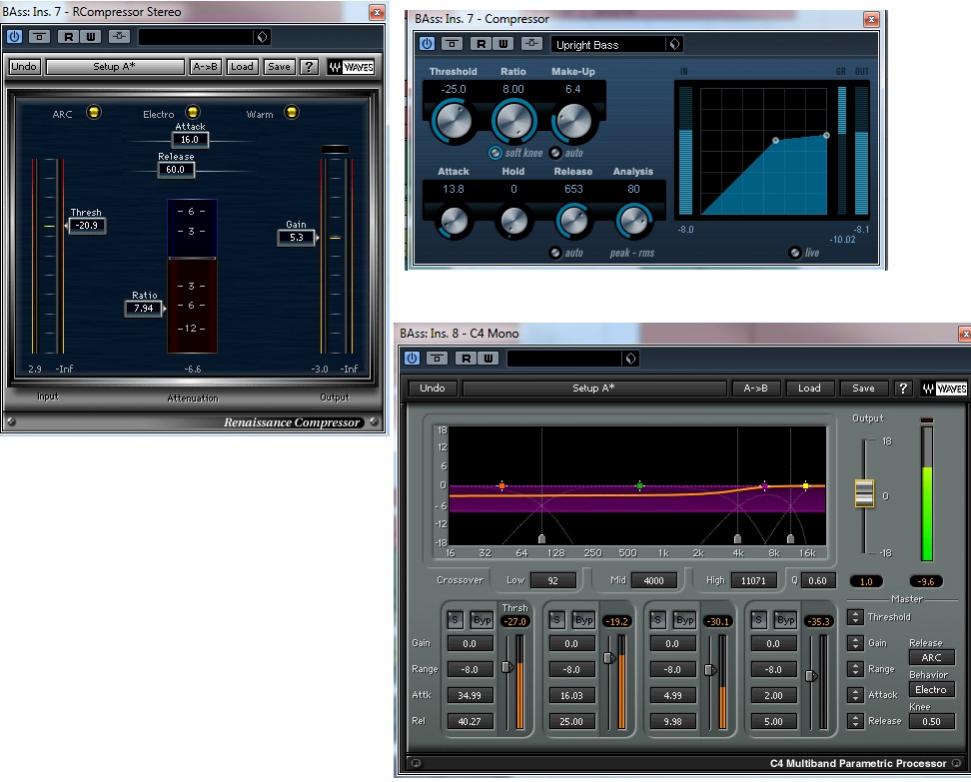Image resolution: width=971 pixels, height=782 pixels.
Task: Bypass the C4 band with threshold -19.2
Action: [583, 619]
